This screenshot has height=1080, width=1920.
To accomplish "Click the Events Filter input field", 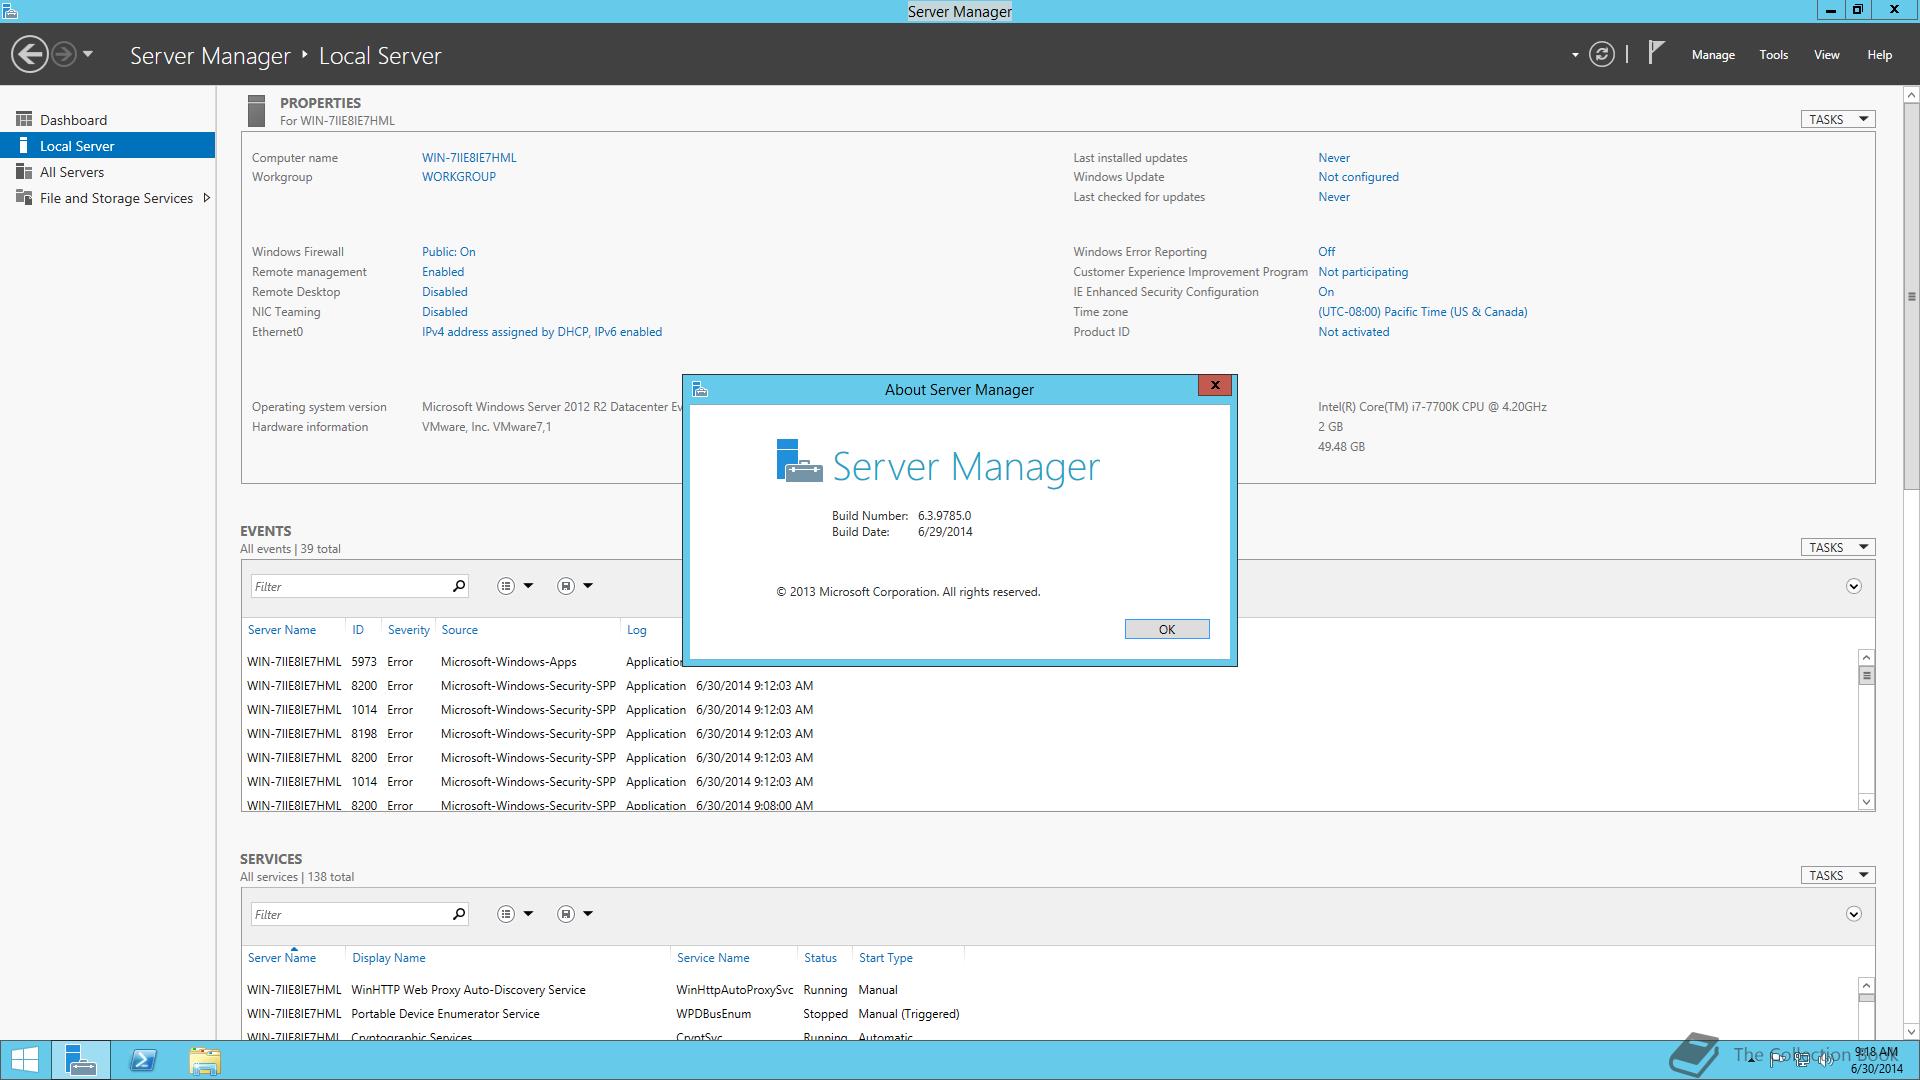I will tap(350, 586).
